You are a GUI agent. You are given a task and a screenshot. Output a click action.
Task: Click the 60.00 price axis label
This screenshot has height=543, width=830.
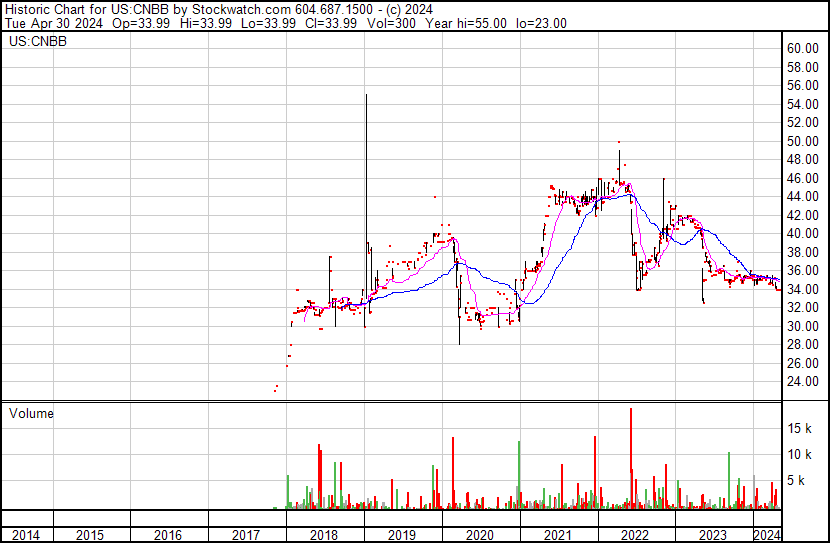click(x=802, y=48)
